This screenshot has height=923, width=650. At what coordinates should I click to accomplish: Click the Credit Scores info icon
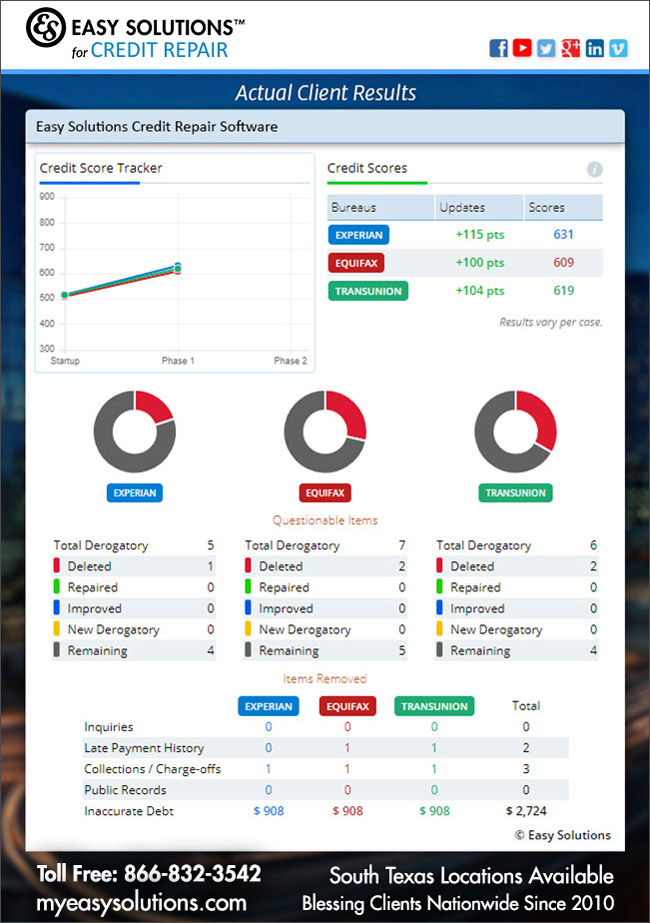tap(595, 170)
